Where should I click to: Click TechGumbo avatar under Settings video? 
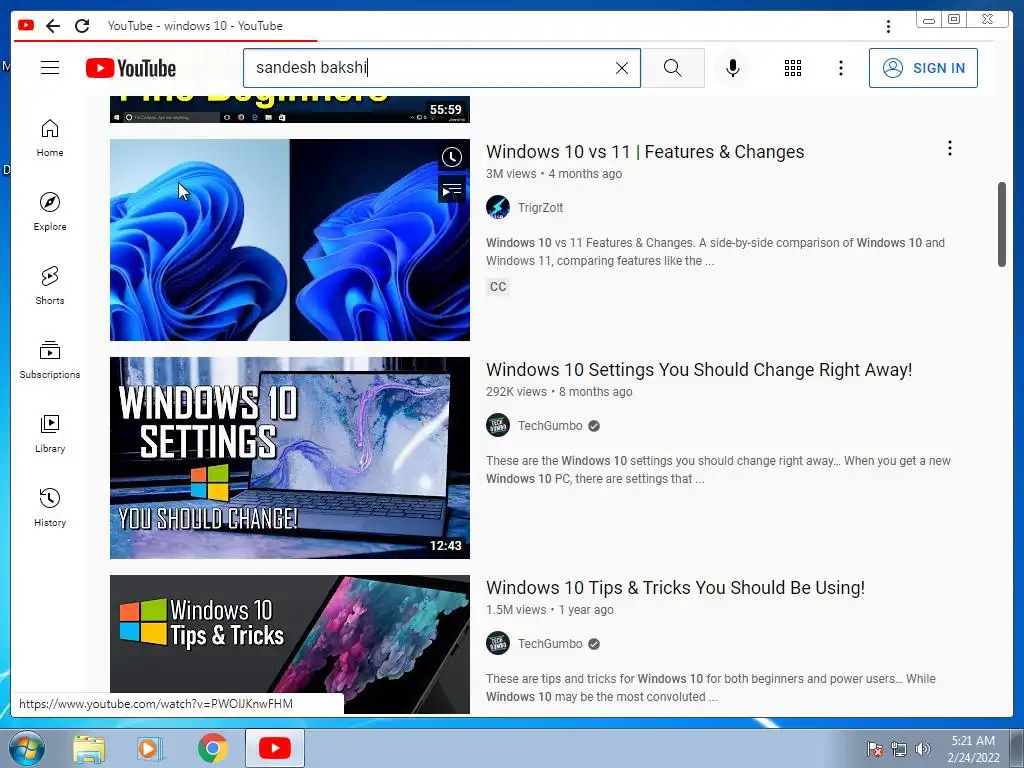coord(498,426)
